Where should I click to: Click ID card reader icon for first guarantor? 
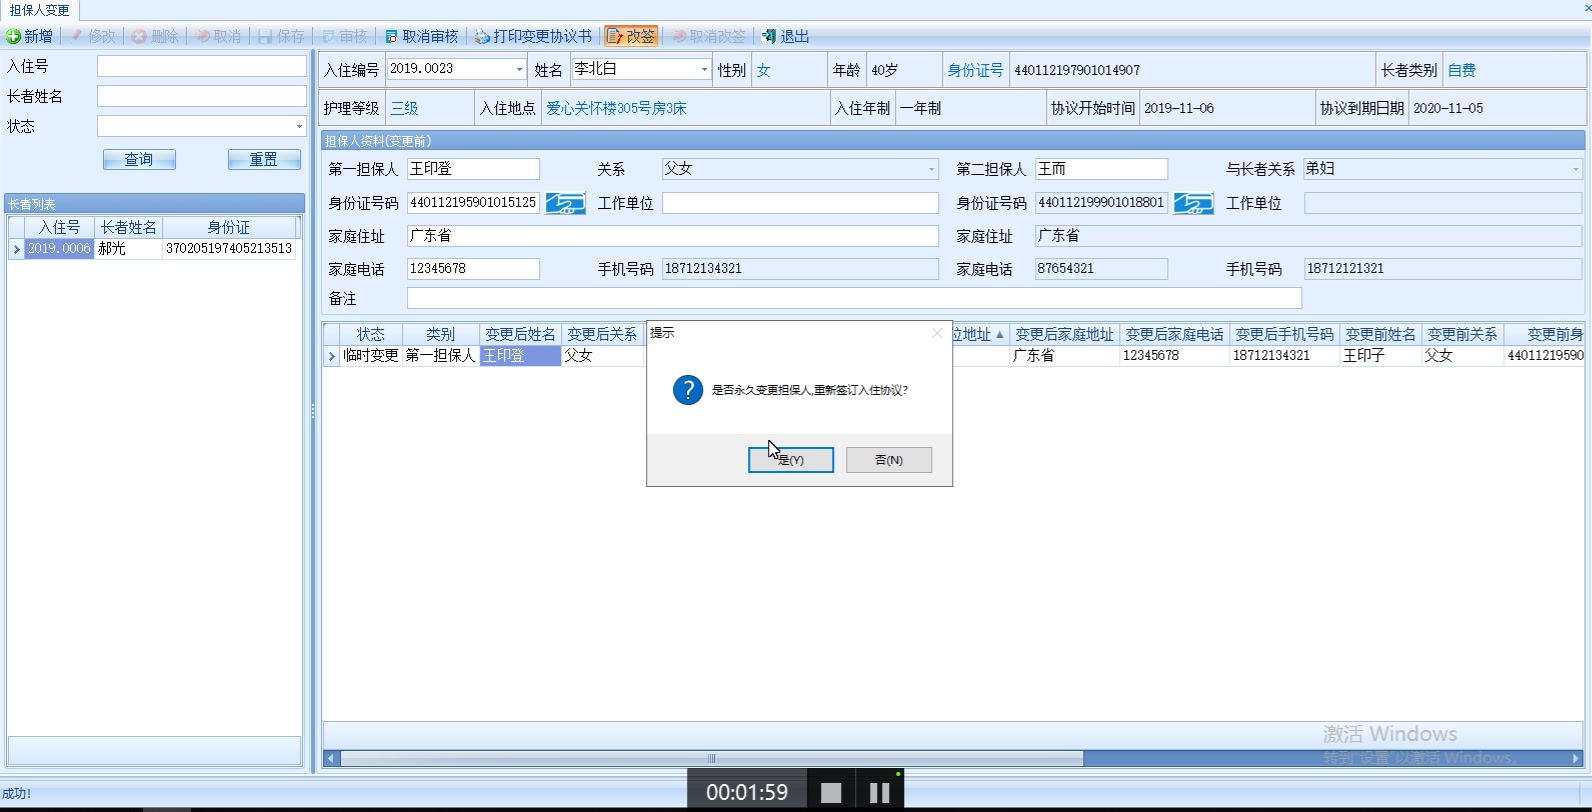tap(566, 203)
